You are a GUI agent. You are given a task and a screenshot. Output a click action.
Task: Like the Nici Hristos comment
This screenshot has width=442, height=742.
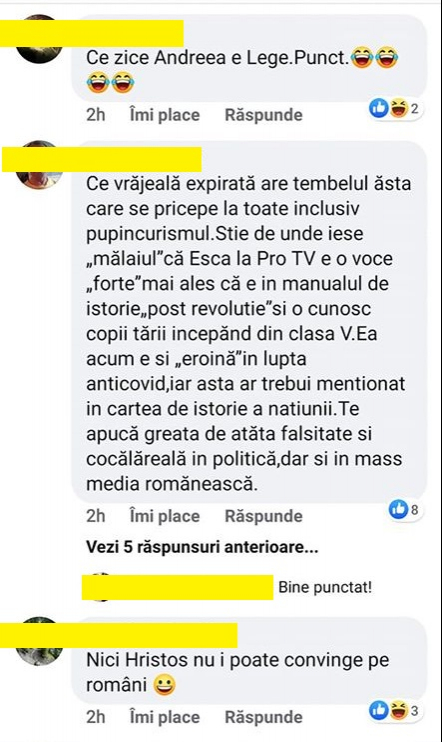pos(165,717)
